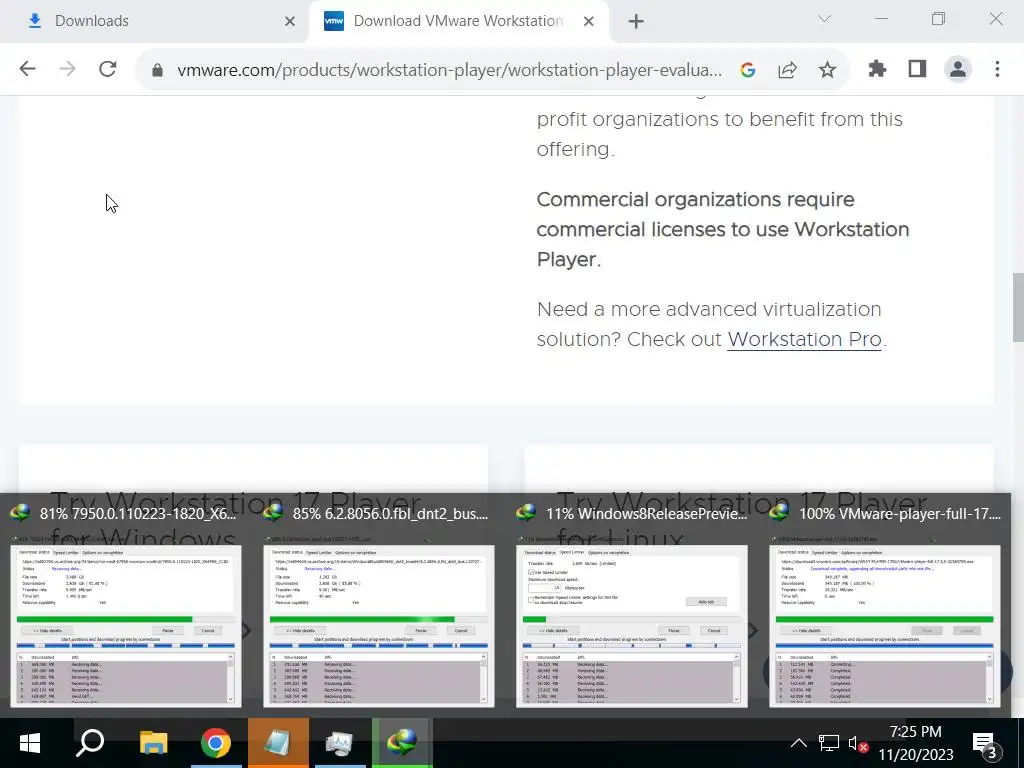Open the clock showing 7:25 PM
Viewport: 1024px width, 768px height.
point(916,743)
